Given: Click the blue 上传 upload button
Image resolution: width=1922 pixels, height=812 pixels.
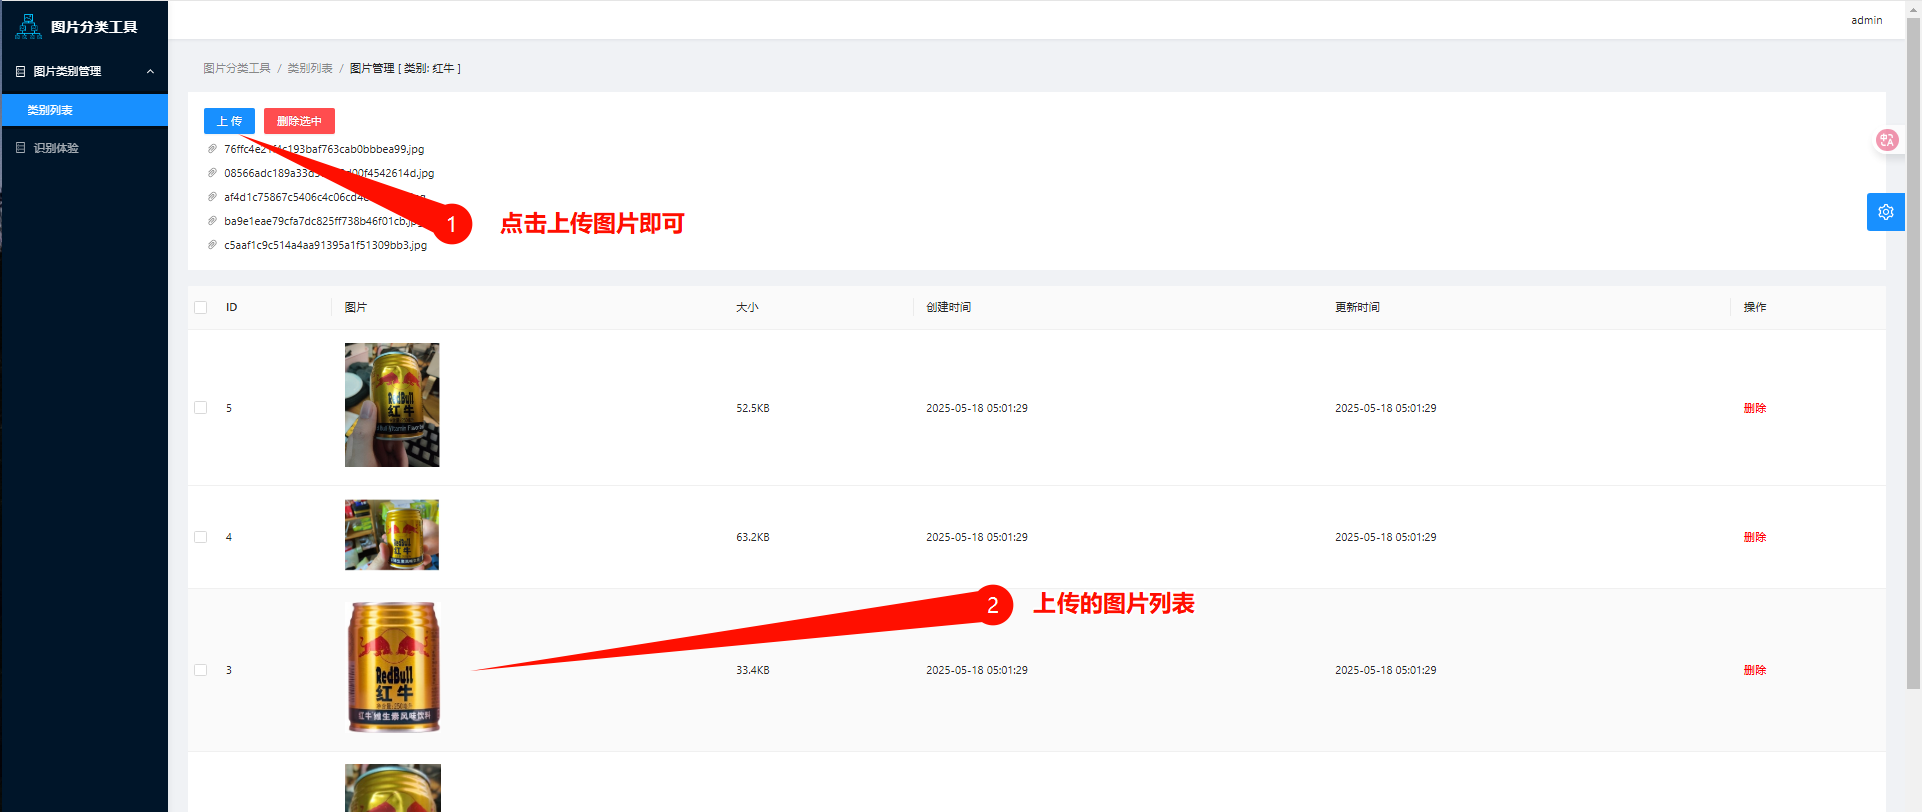Looking at the screenshot, I should point(229,121).
